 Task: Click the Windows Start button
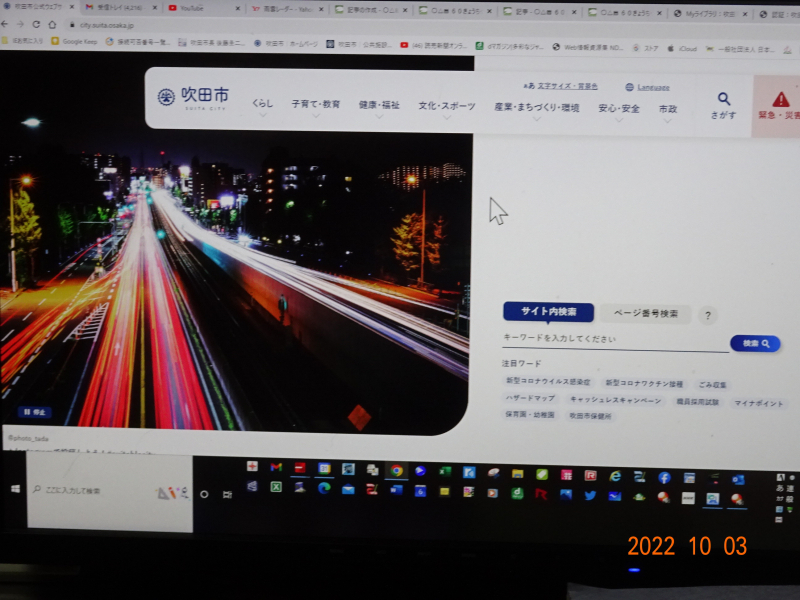(x=15, y=489)
